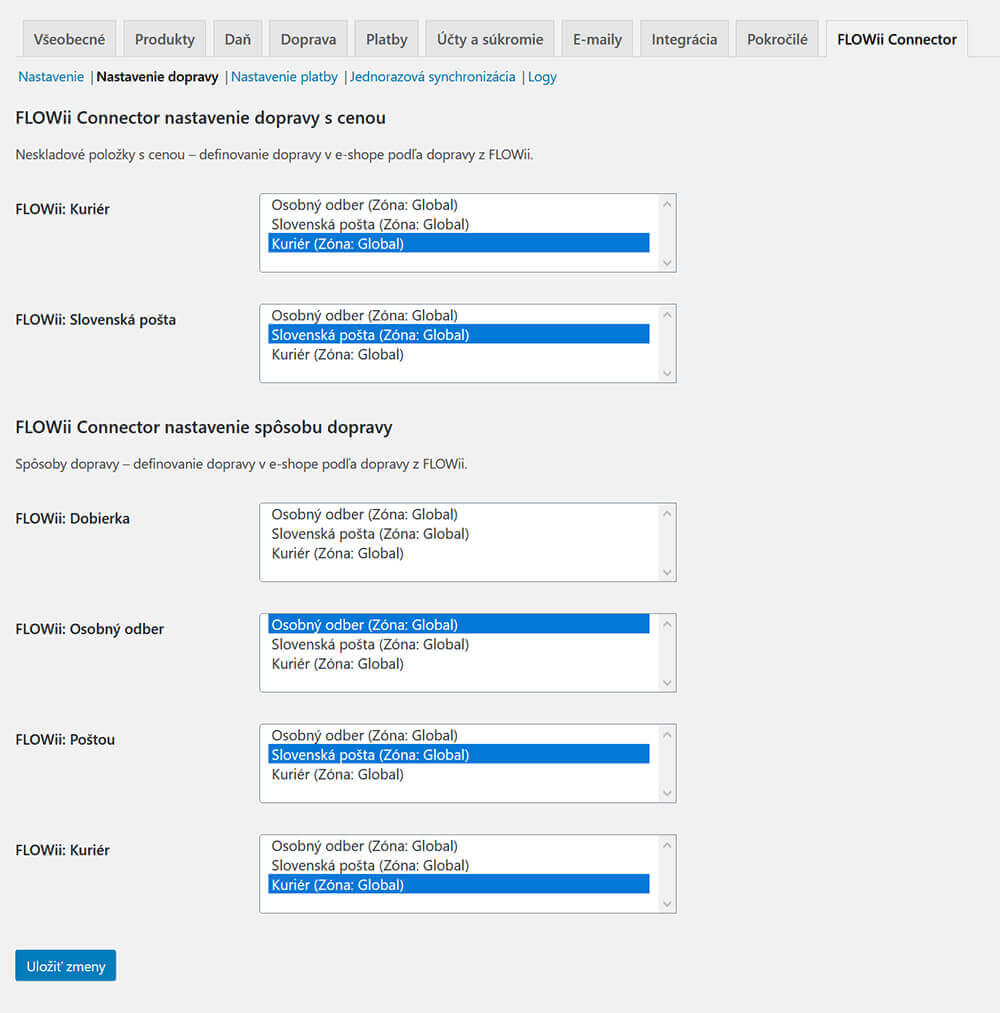Save changes with Uložiť zmeny button
This screenshot has height=1013, width=1000.
coord(66,965)
